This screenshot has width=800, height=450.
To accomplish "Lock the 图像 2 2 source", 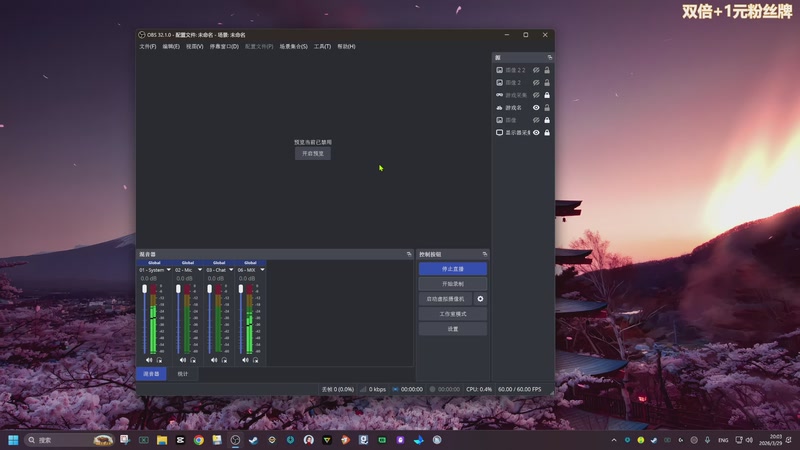I will click(x=547, y=70).
